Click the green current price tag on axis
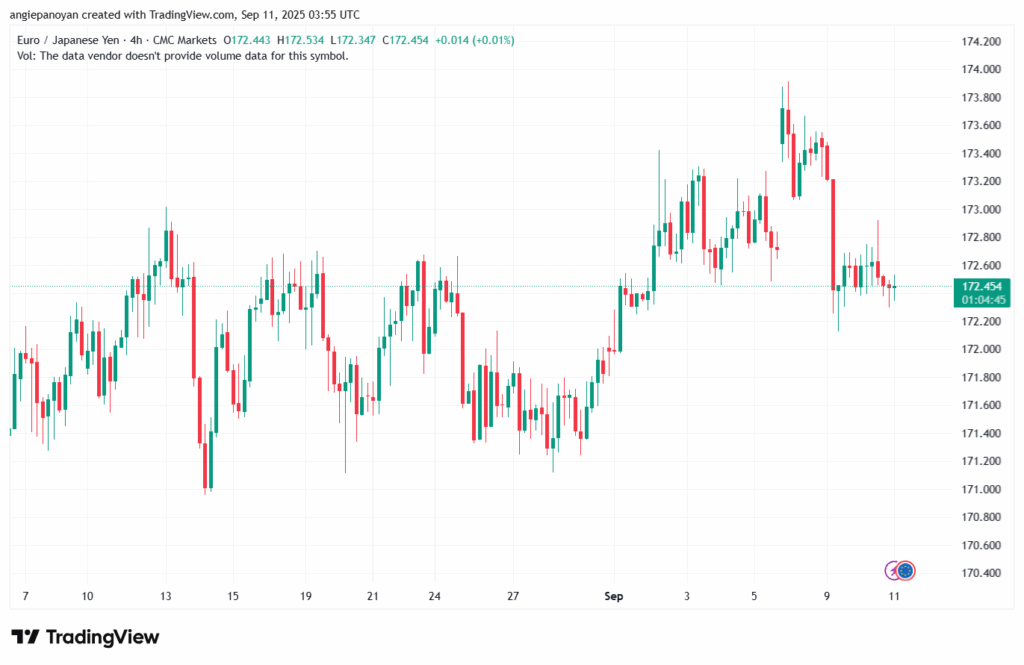 982,293
